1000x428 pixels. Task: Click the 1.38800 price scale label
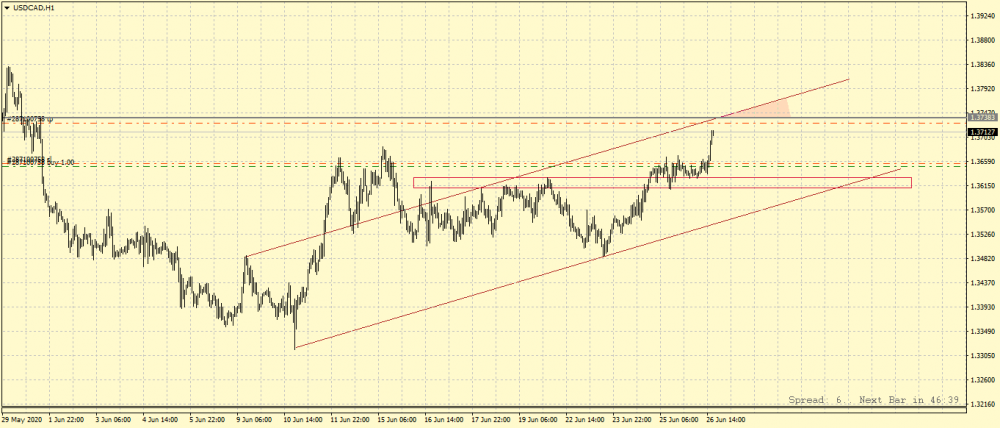coord(983,40)
